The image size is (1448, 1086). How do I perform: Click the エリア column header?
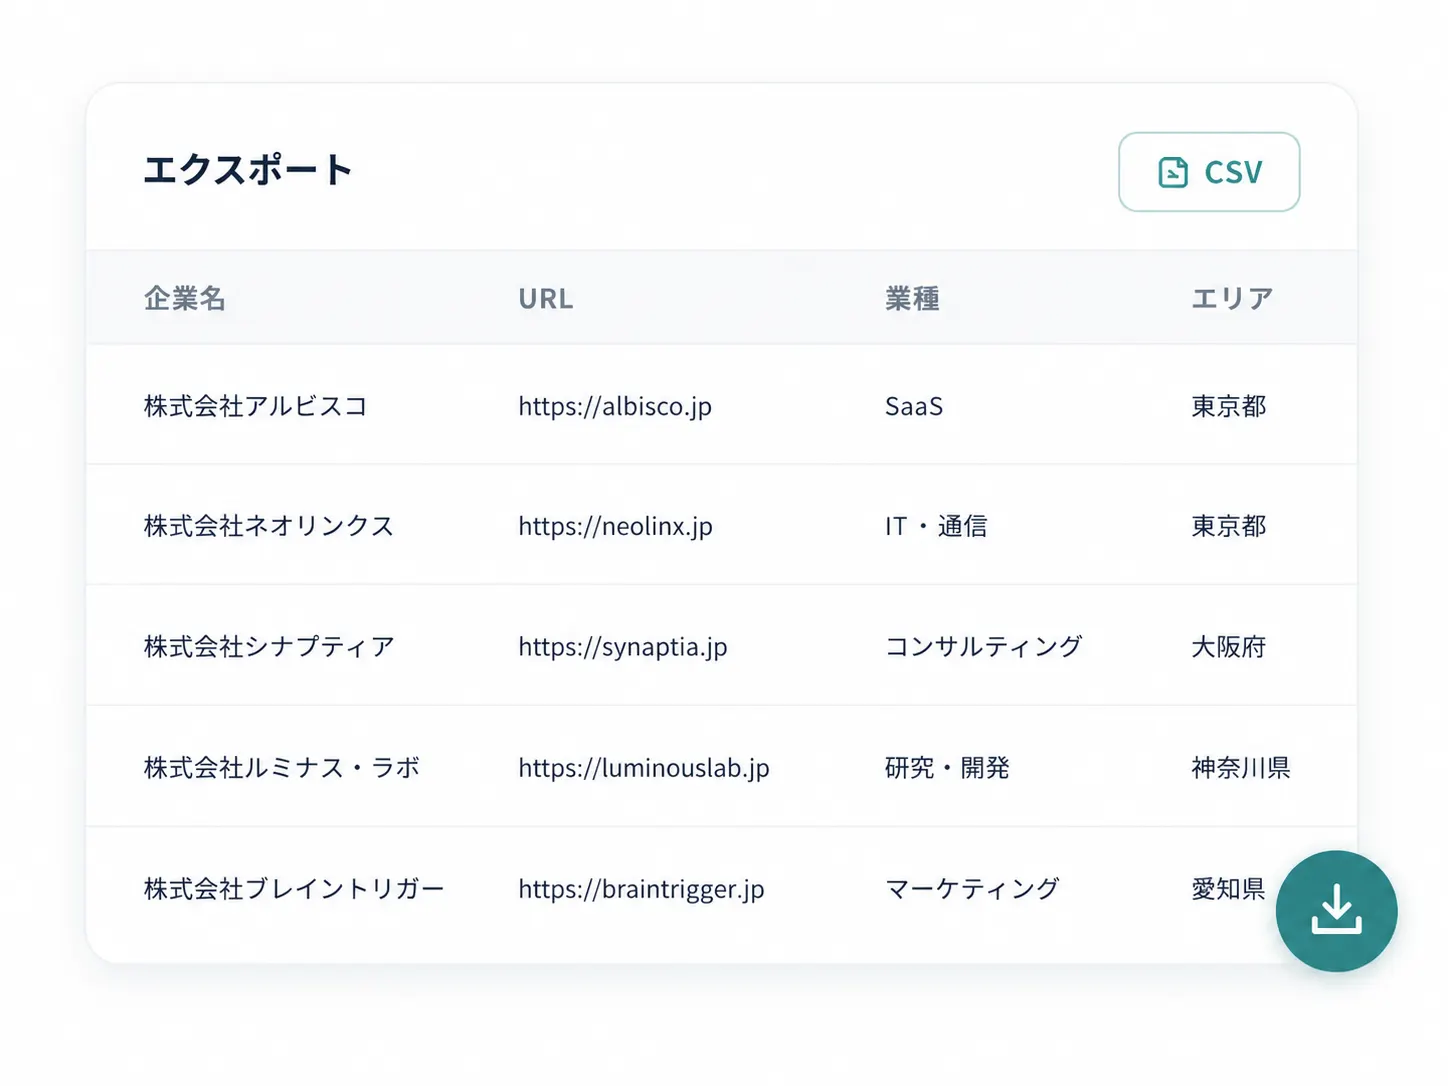(1232, 298)
